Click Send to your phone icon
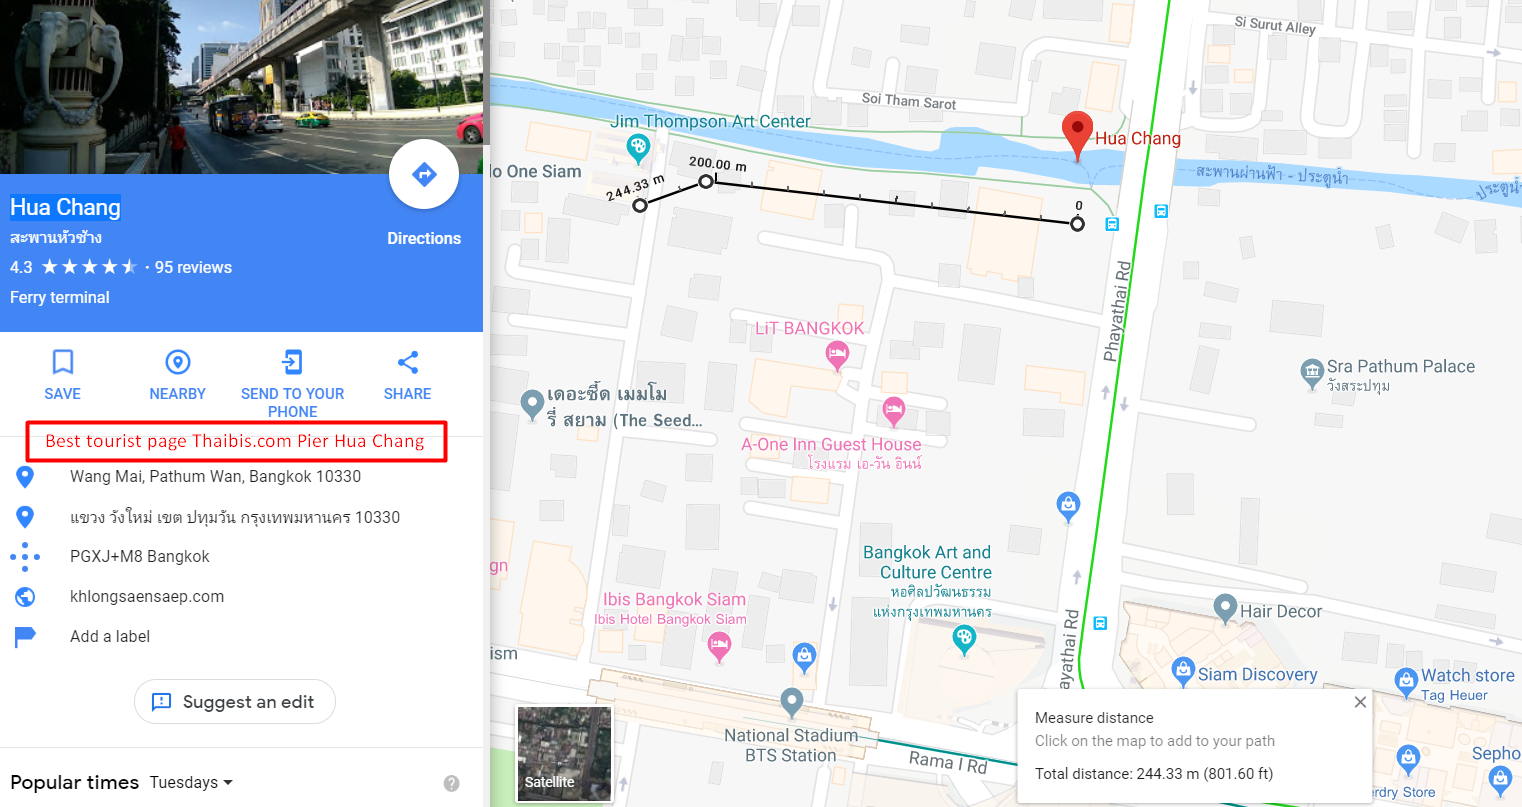 pos(292,362)
